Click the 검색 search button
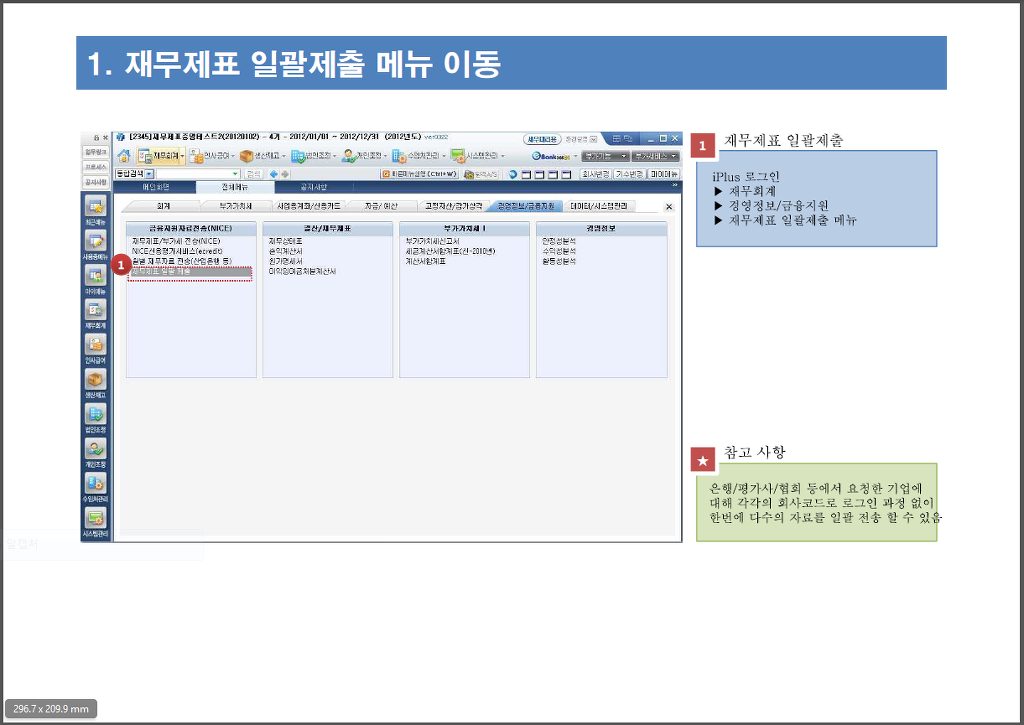The width and height of the screenshot is (1024, 725). click(x=253, y=174)
